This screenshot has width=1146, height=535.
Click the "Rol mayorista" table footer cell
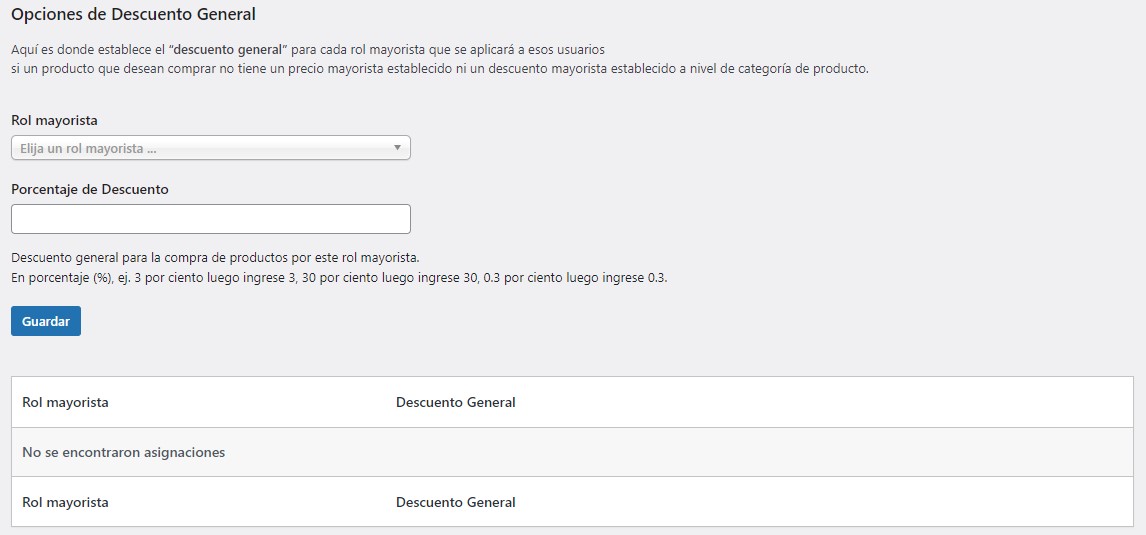point(65,502)
